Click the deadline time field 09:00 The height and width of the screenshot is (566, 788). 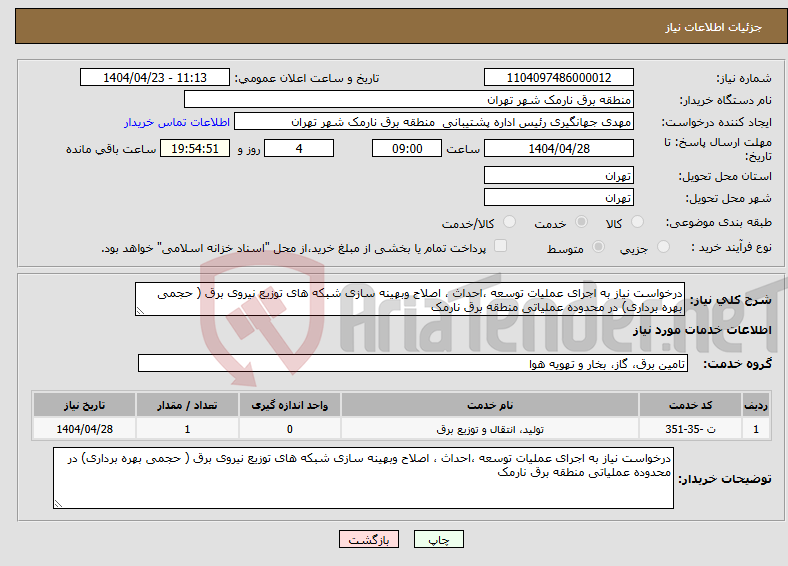407,148
